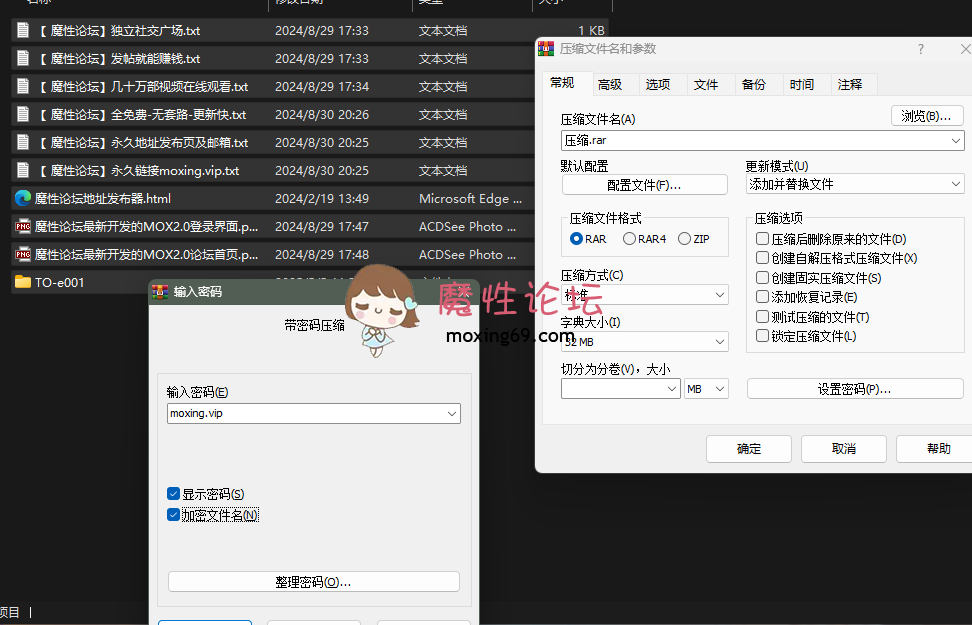Enable 压缩后删除原来的文件 option
This screenshot has height=625, width=972.
762,239
